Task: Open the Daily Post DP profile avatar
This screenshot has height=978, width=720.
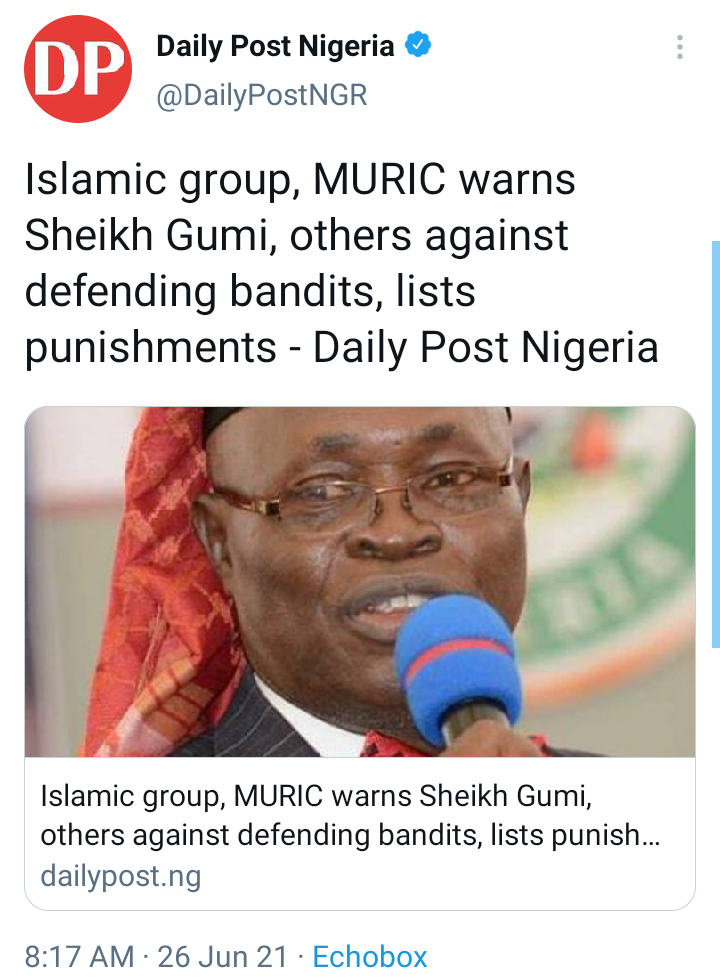Action: click(x=78, y=69)
